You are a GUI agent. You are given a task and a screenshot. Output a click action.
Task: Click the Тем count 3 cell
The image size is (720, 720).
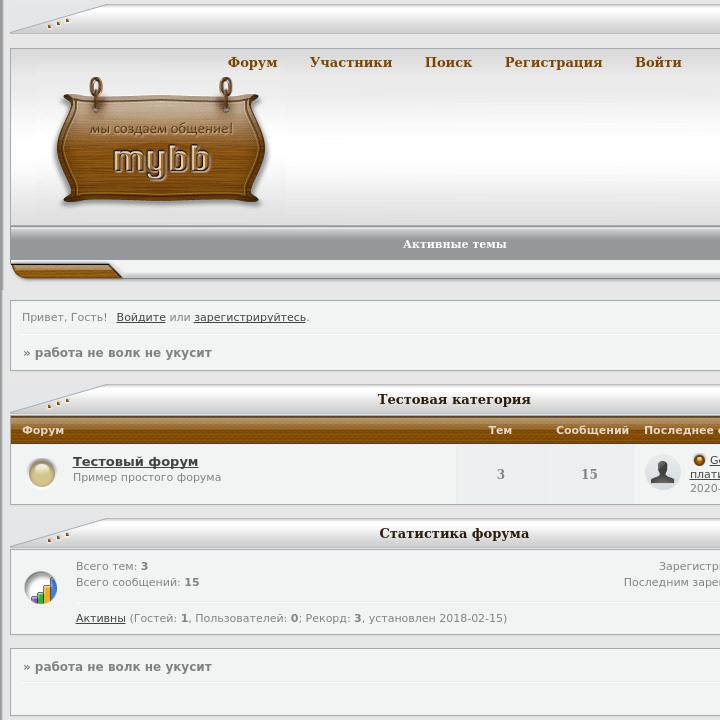(501, 474)
